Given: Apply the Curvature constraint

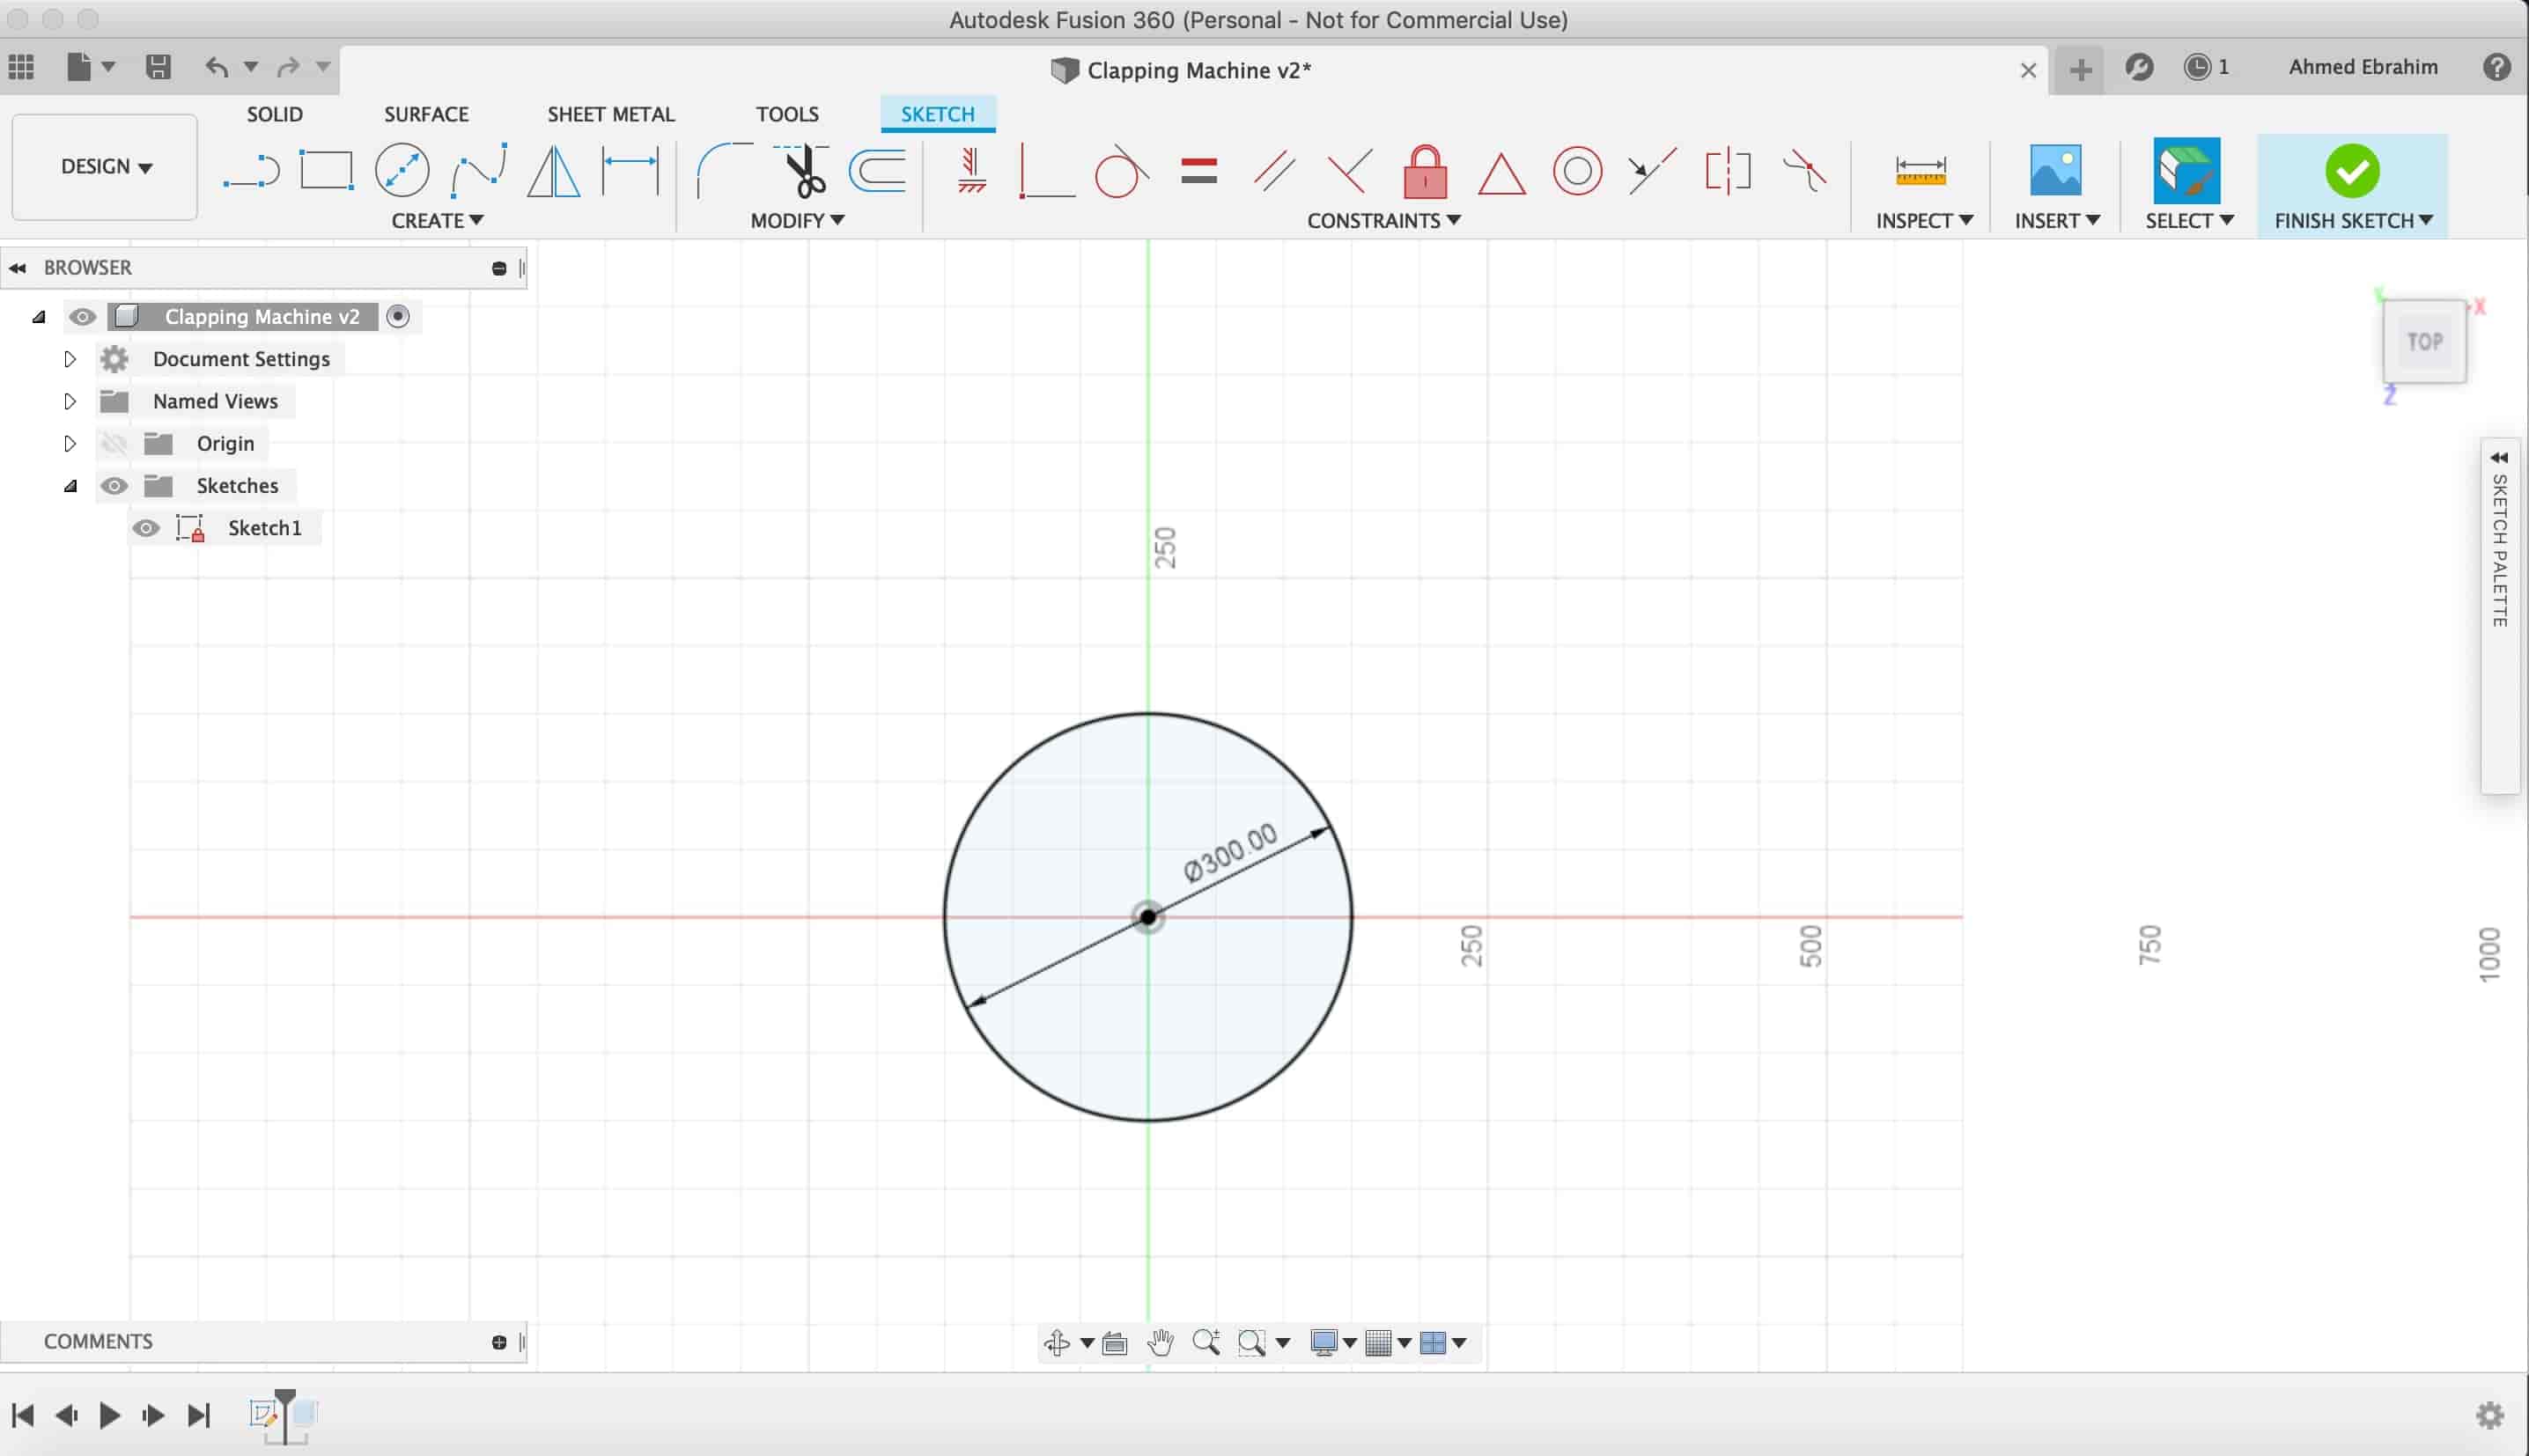Looking at the screenshot, I should click(1804, 170).
